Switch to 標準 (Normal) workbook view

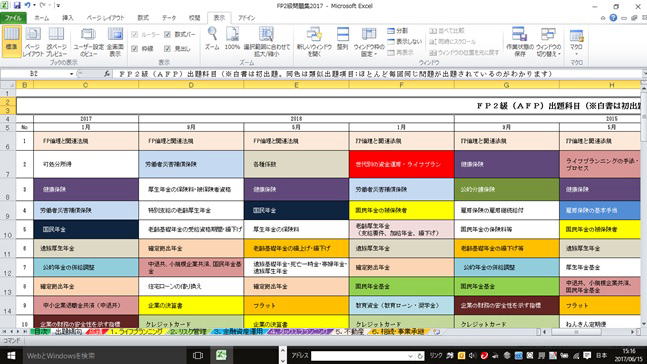click(x=11, y=40)
